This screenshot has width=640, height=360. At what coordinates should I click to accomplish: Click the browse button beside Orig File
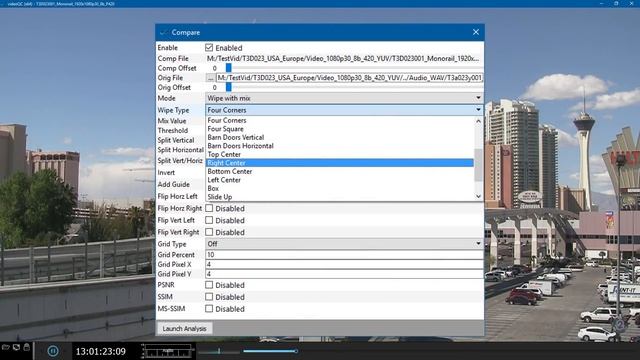(x=210, y=78)
